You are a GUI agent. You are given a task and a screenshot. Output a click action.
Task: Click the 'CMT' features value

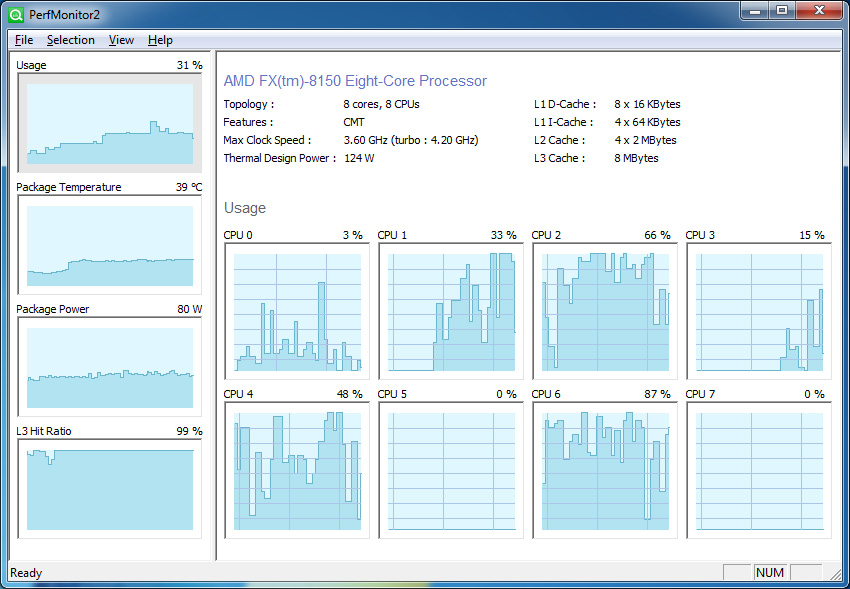point(354,122)
